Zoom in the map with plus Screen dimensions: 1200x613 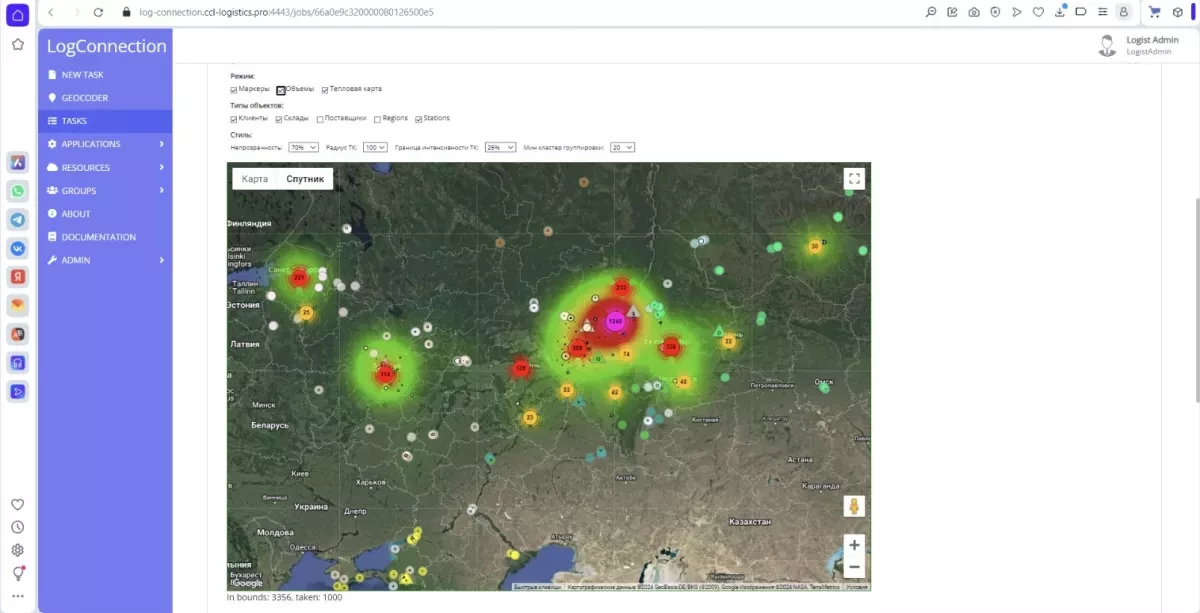click(853, 545)
